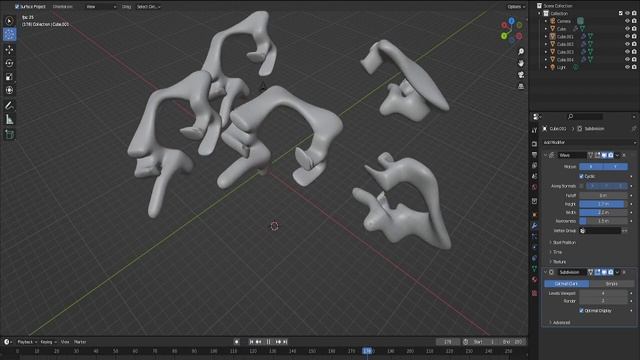This screenshot has height=360, width=640.
Task: Open the Marker menu in timeline
Action: click(80, 342)
